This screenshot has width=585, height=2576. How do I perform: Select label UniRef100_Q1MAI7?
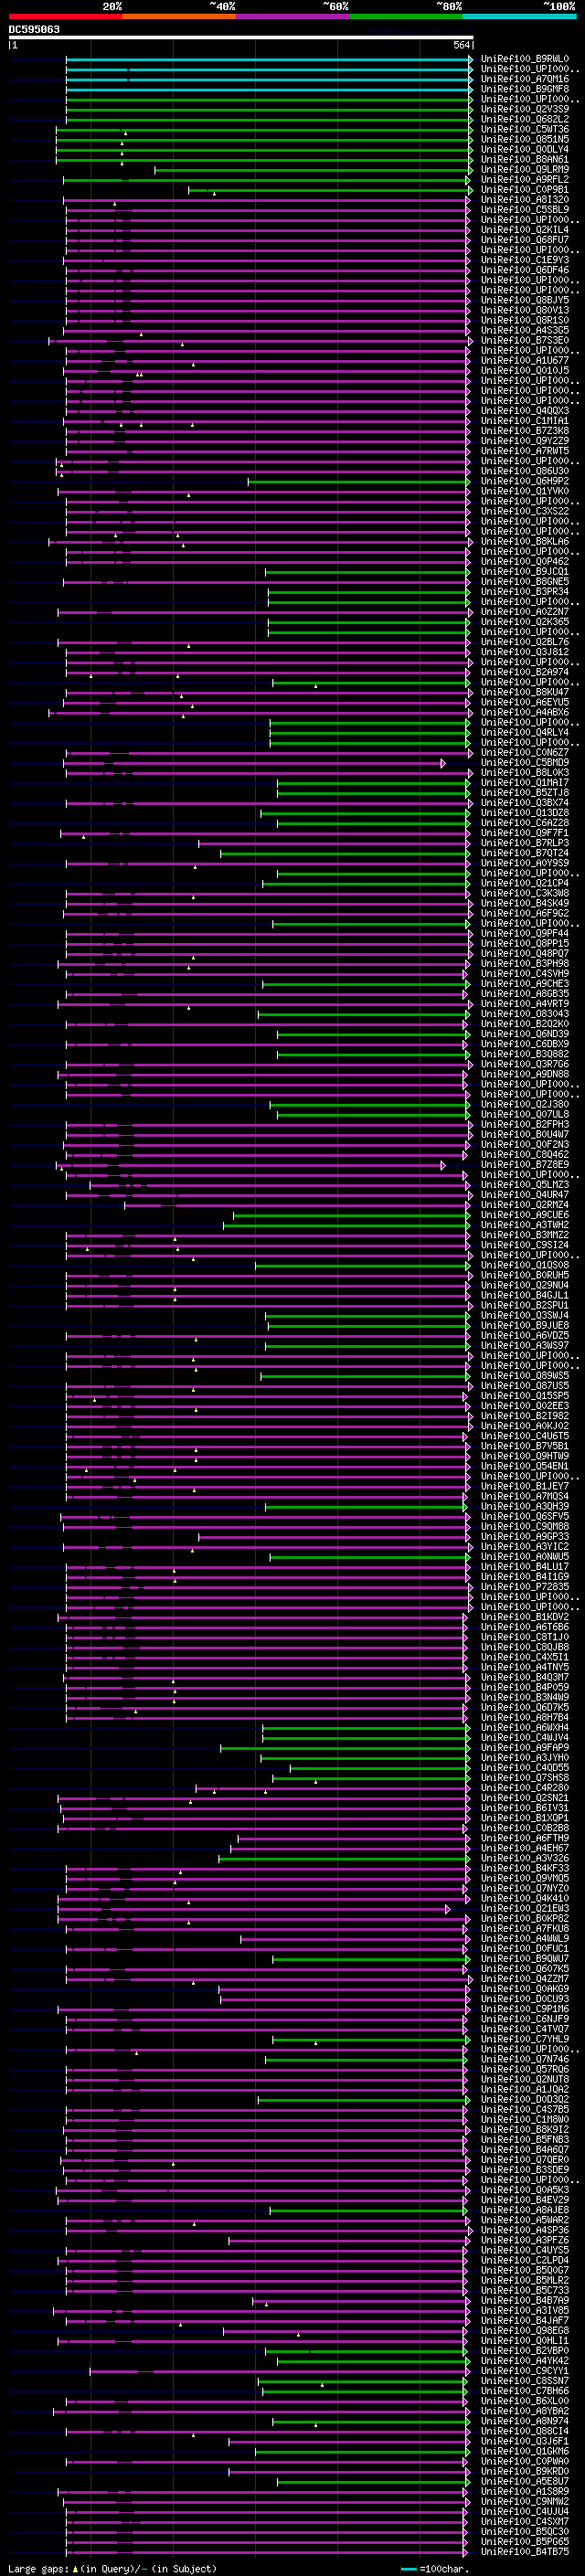525,783
